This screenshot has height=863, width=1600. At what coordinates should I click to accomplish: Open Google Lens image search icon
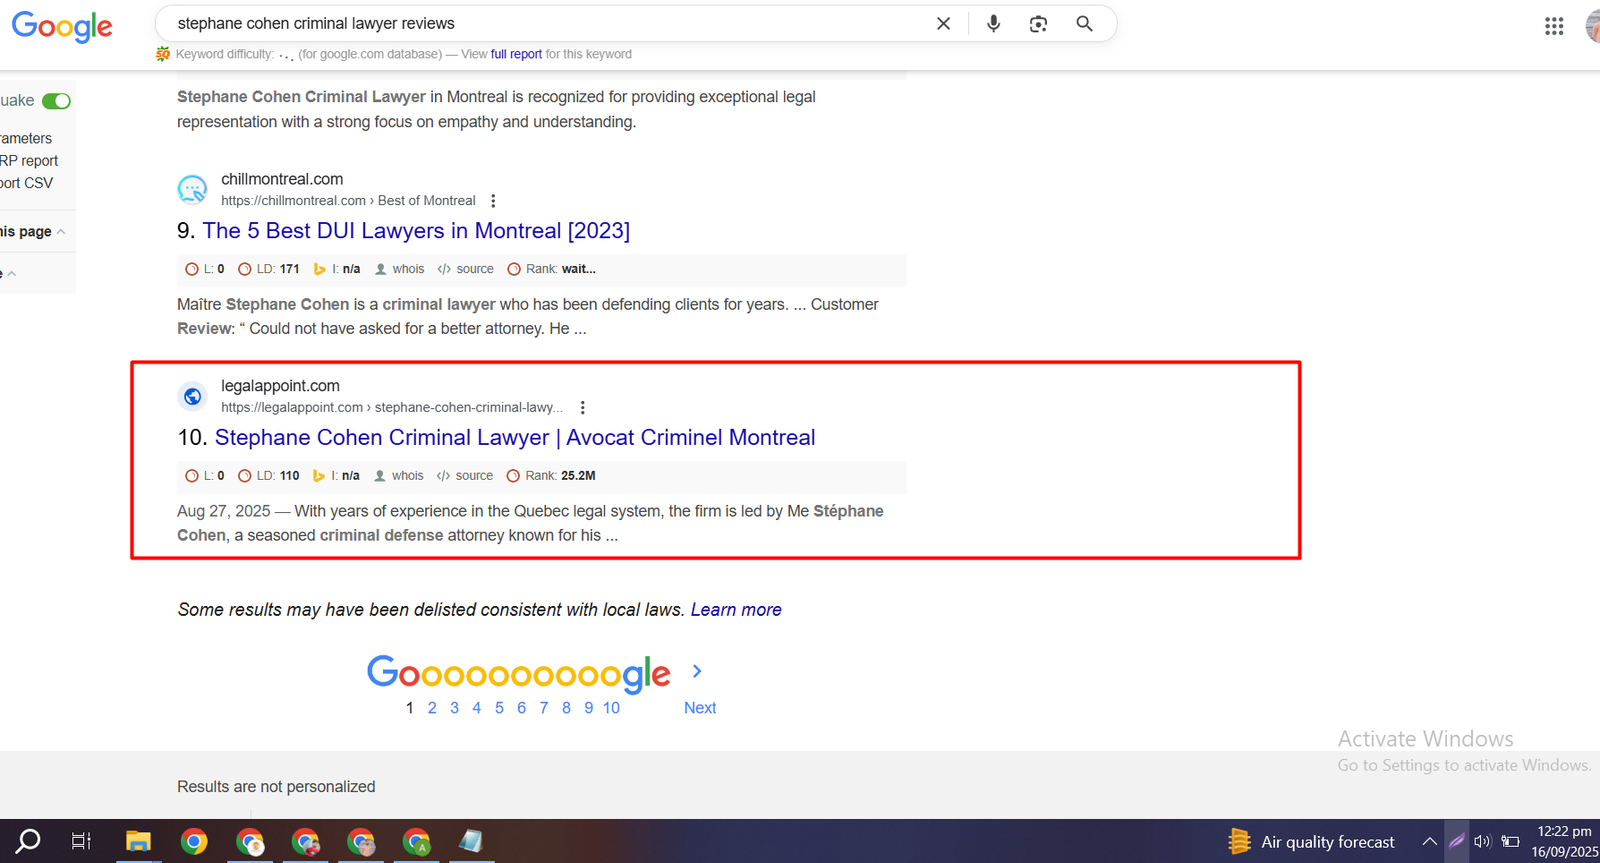[x=1038, y=24]
